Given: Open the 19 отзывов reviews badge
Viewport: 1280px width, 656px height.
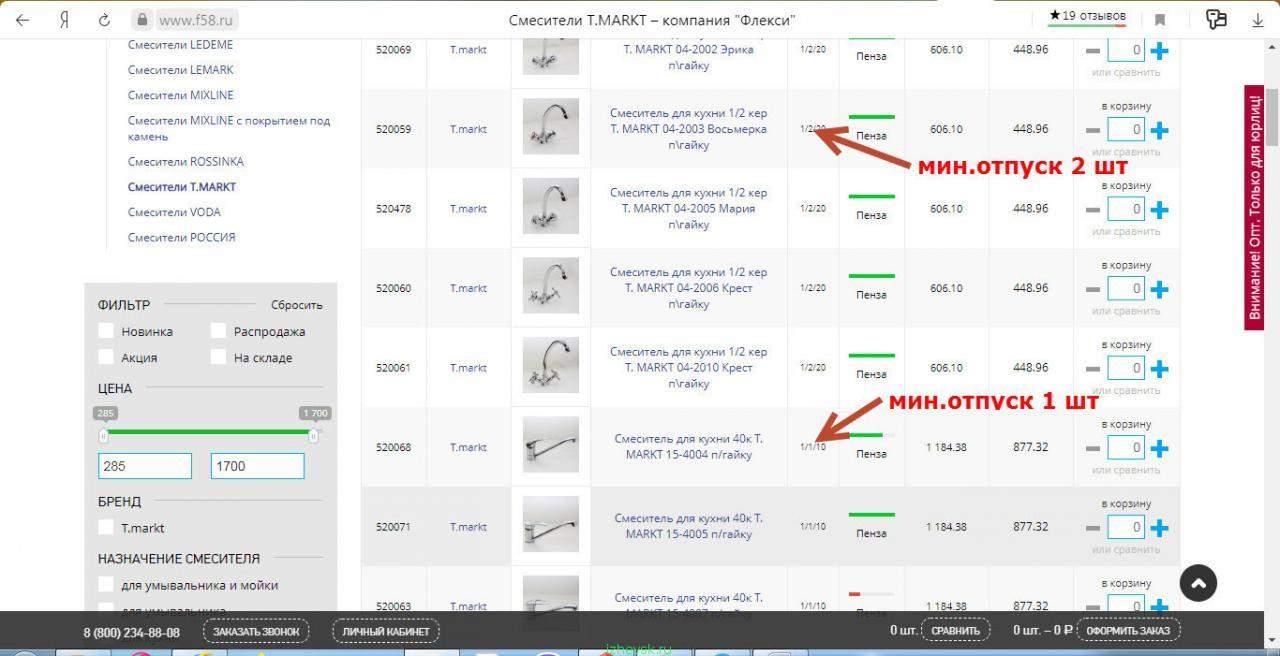Looking at the screenshot, I should (1087, 17).
